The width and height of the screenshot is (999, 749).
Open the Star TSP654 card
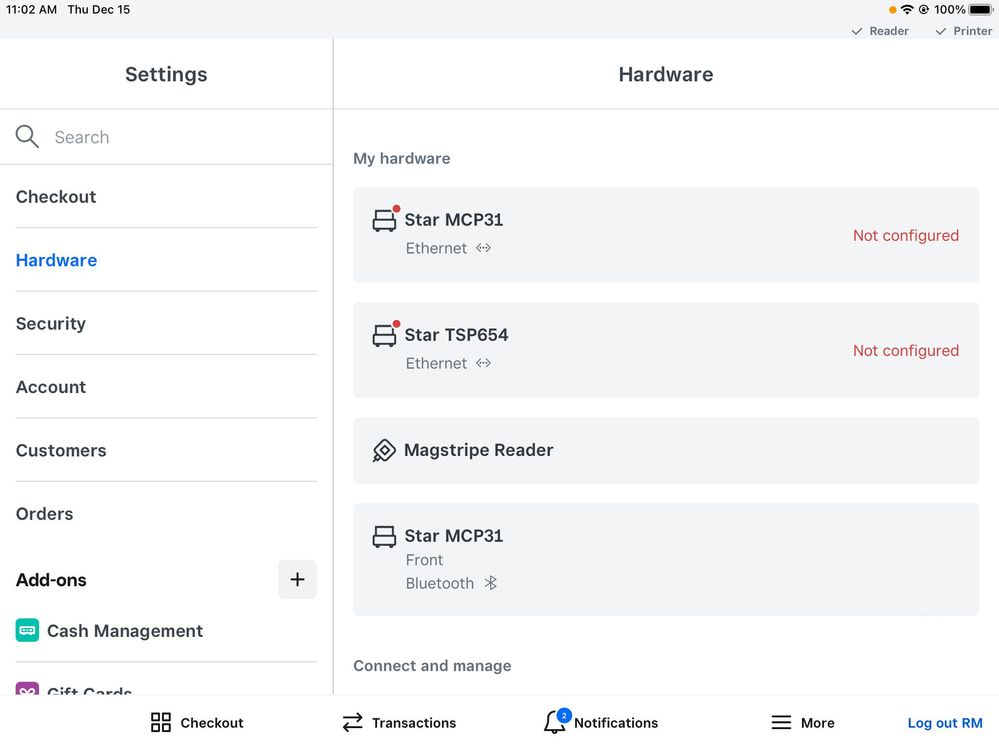(666, 350)
